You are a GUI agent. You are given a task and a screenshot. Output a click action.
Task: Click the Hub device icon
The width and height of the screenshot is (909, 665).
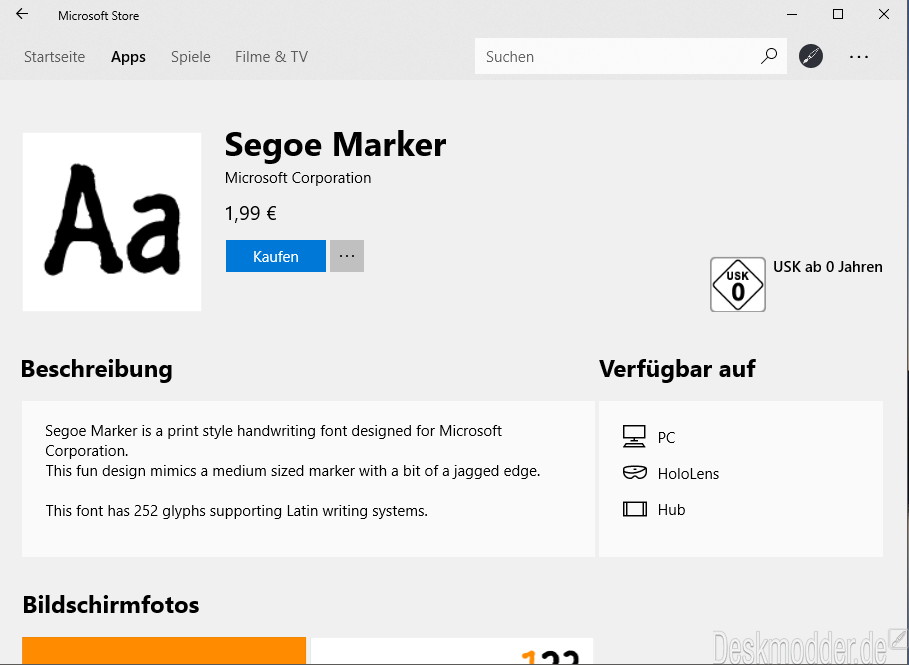pos(635,509)
